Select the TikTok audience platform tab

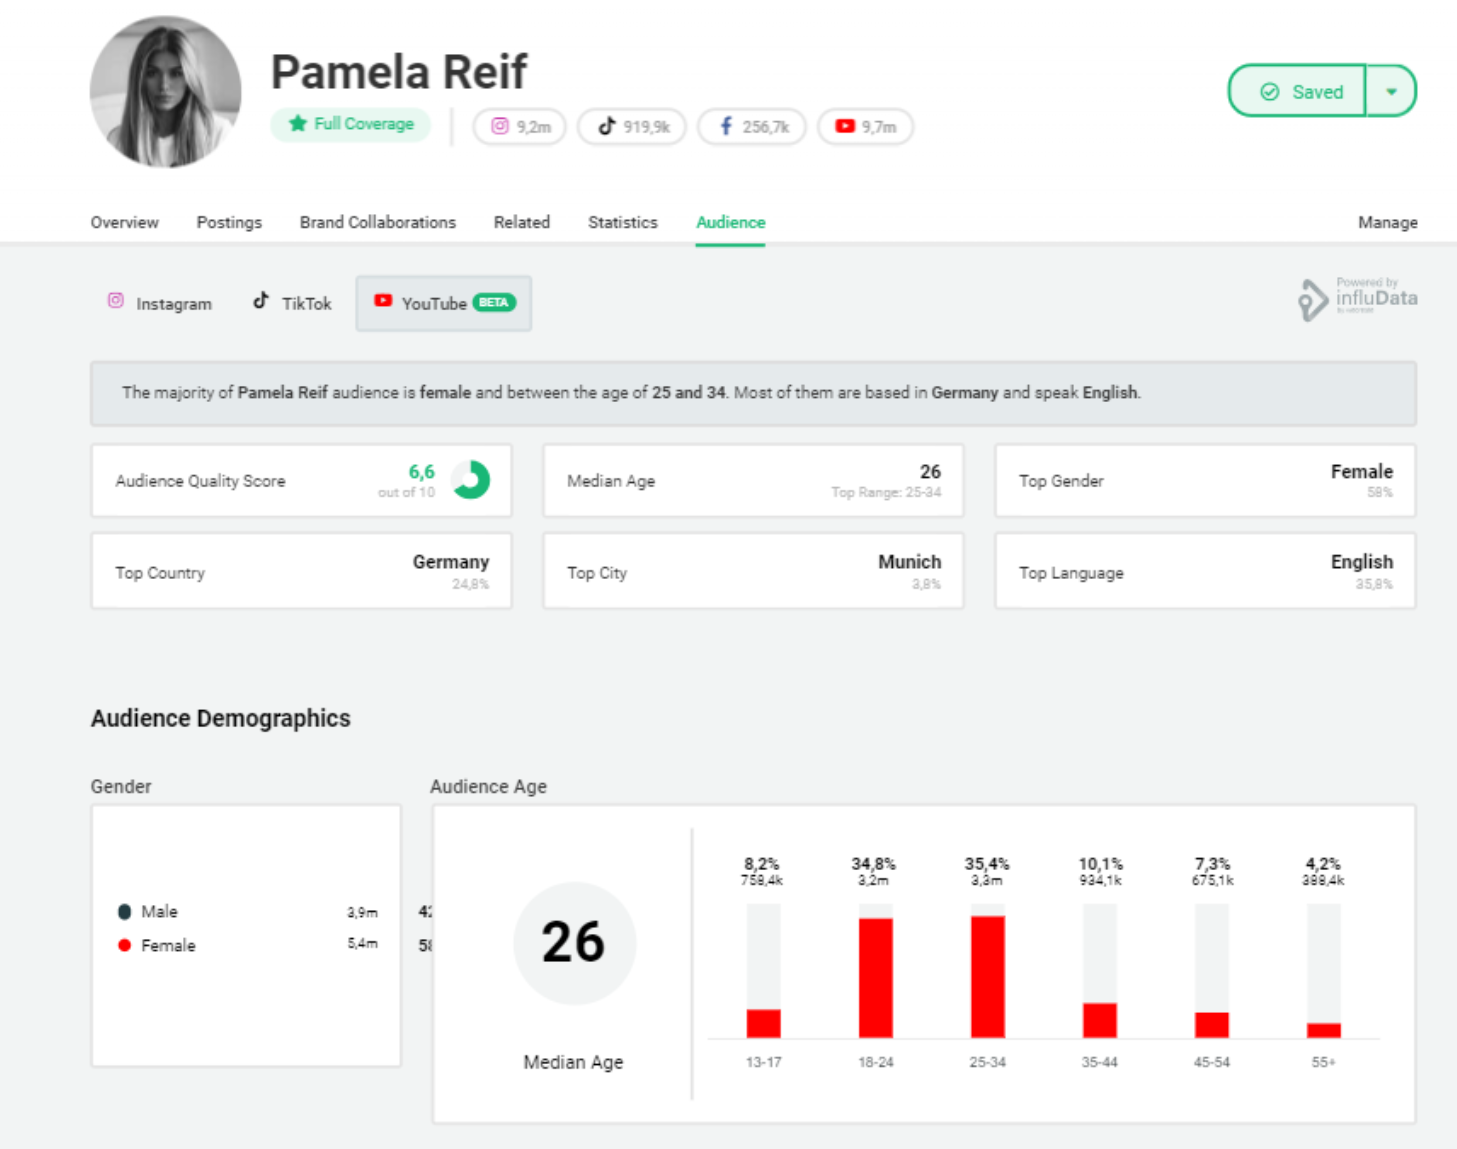[x=292, y=303]
